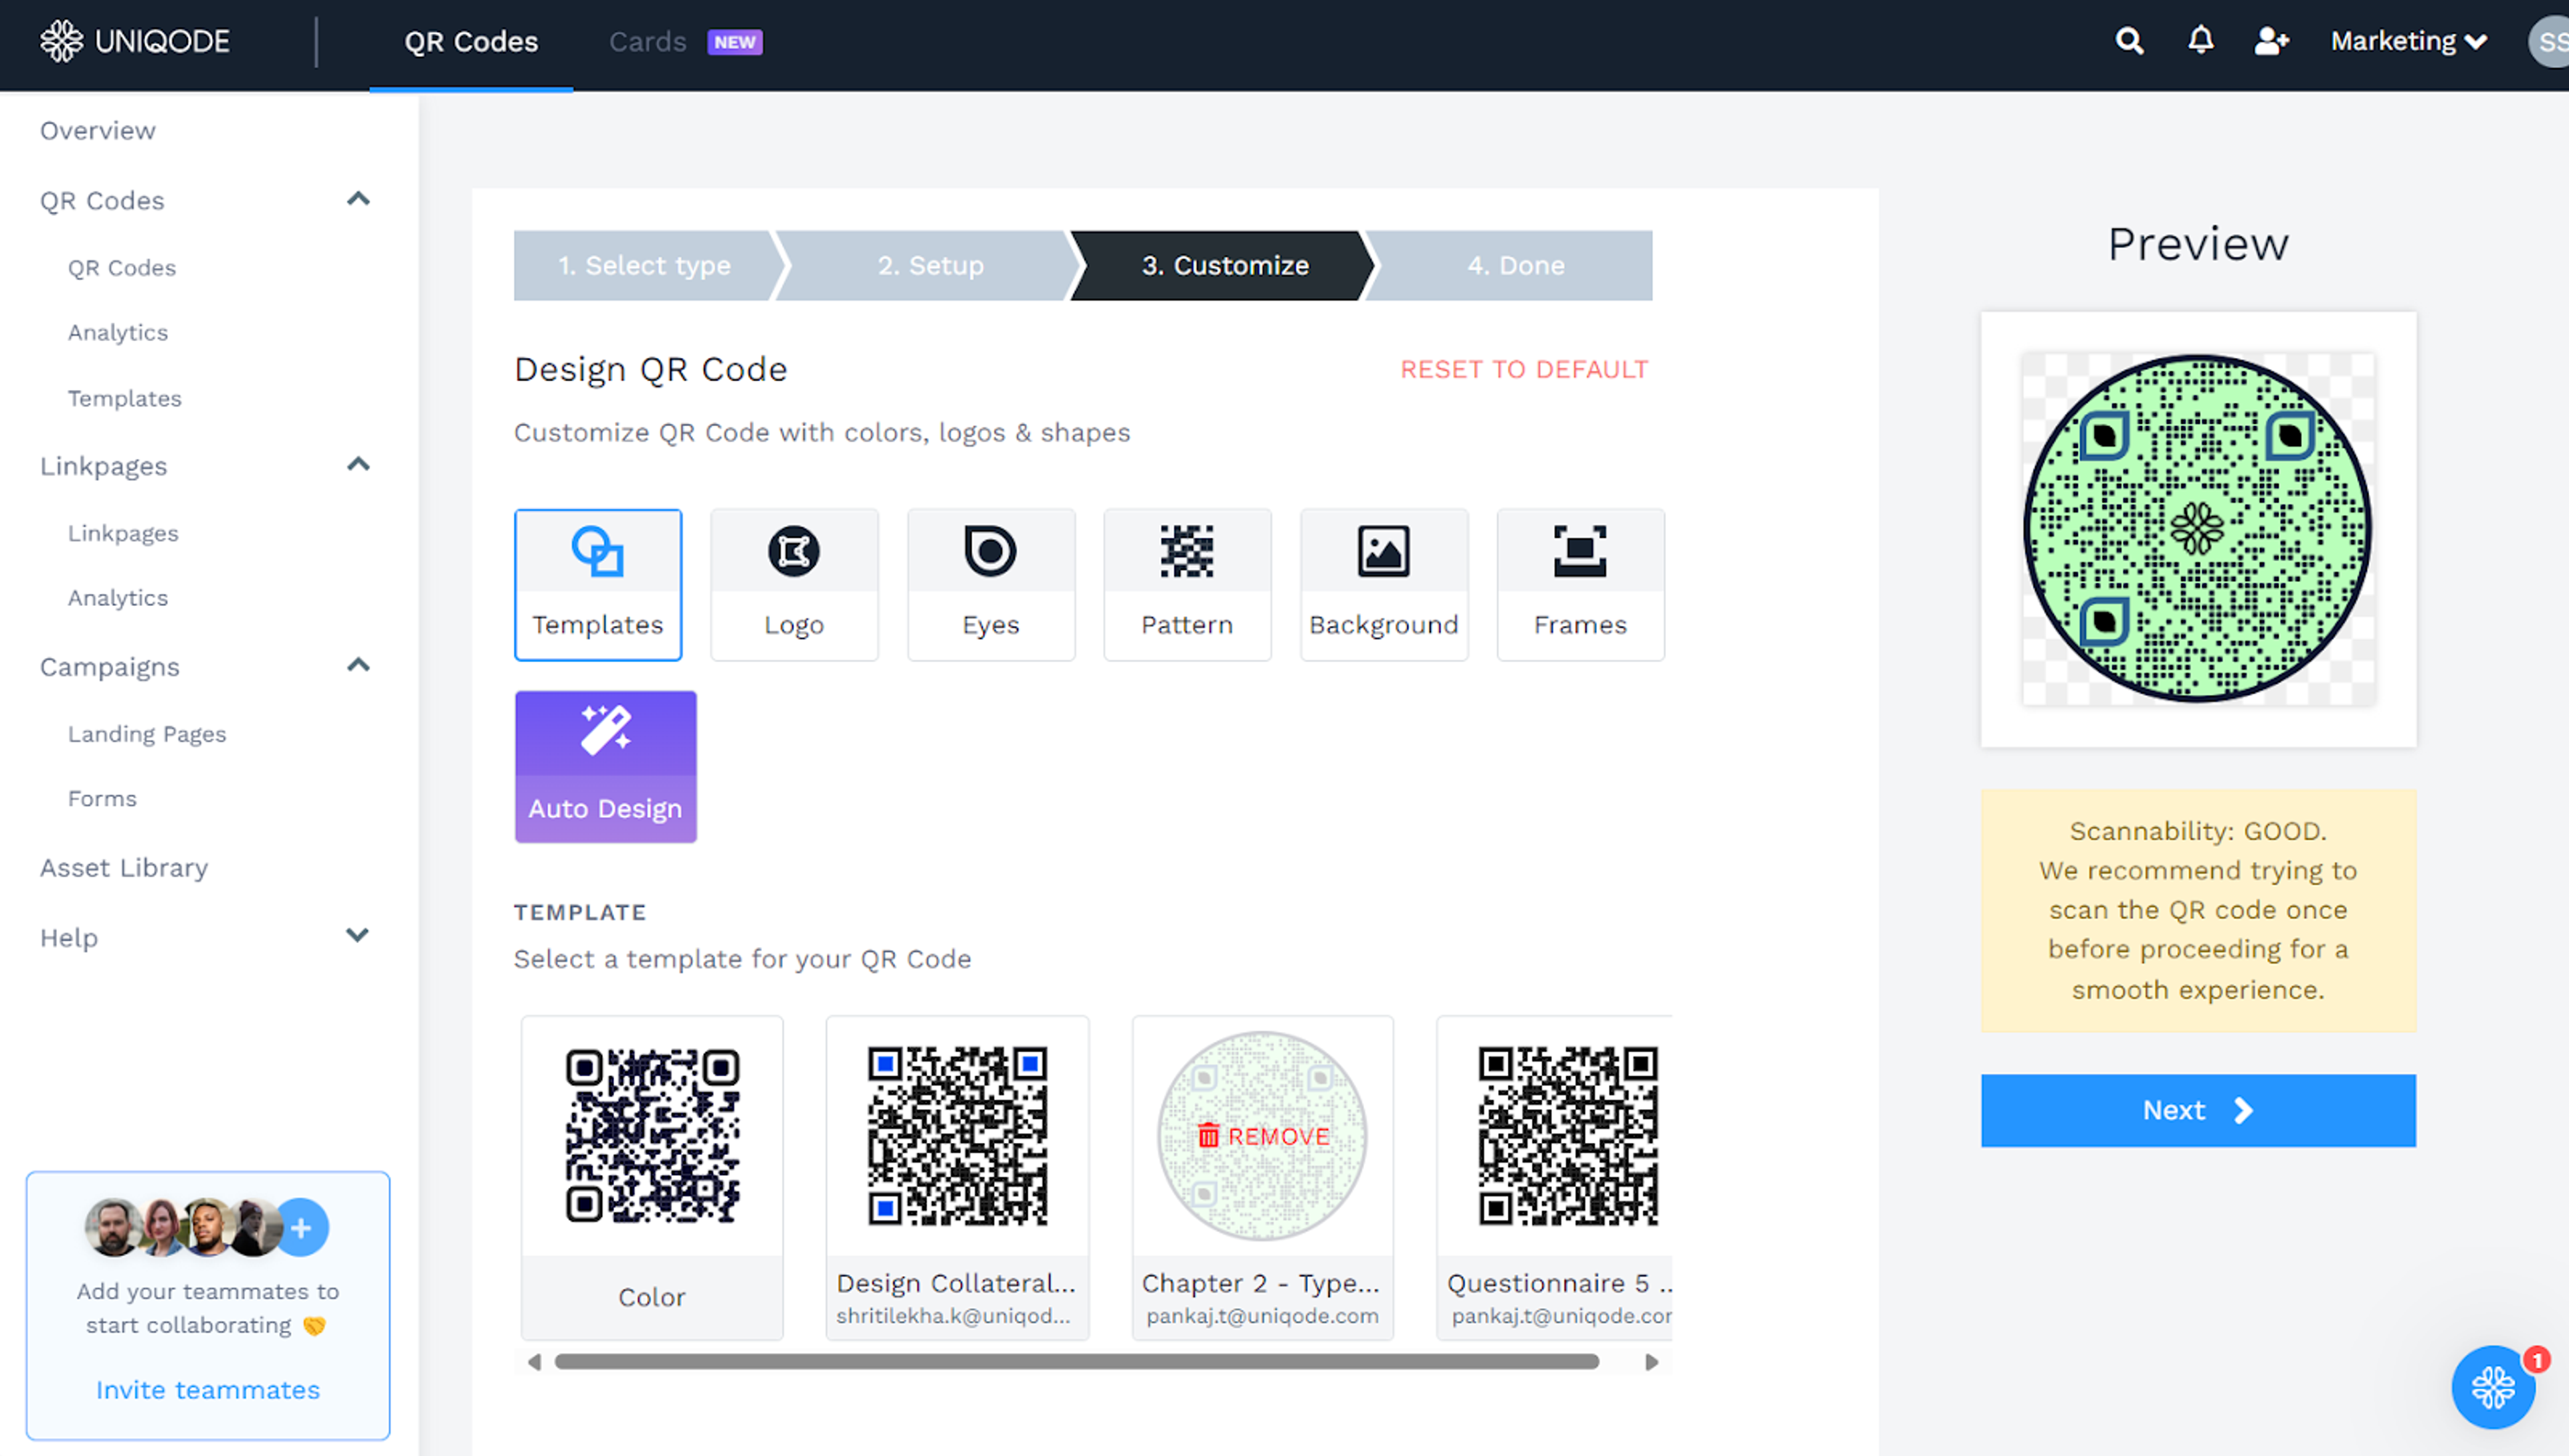Open Linkpages sub-item in sidebar
2569x1456 pixels.
(123, 534)
